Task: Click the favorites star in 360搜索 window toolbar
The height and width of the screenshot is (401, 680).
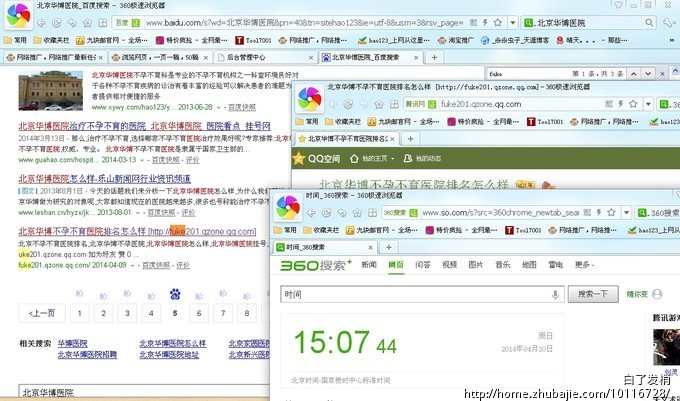Action: click(x=357, y=212)
